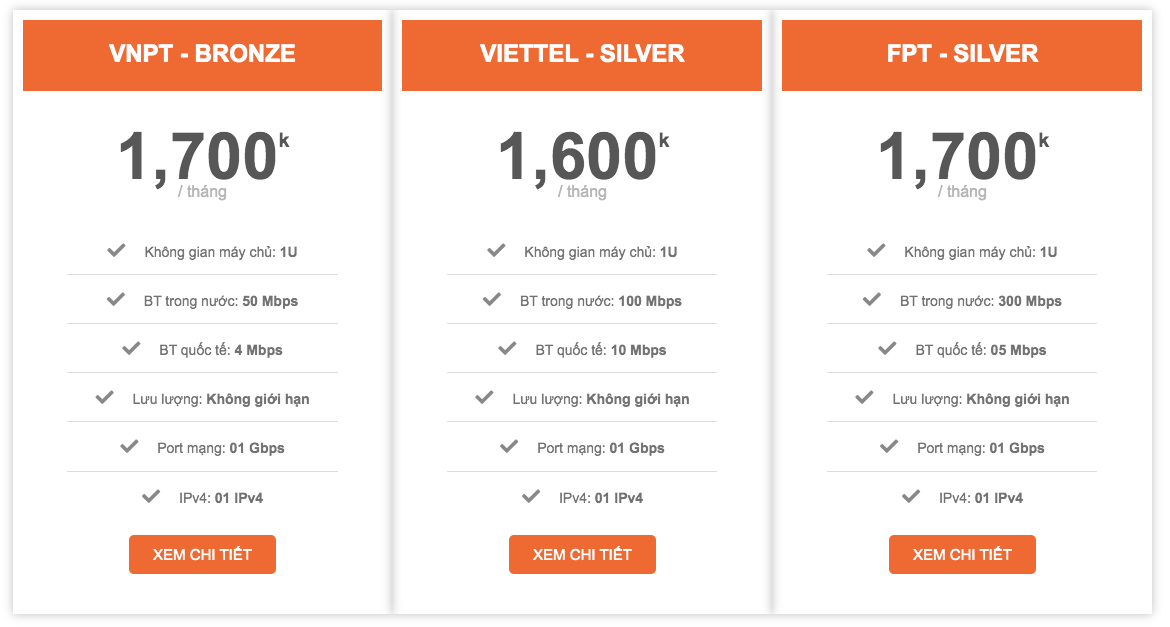Click checkmark beside FPT BT quốc tế 05 Mbps
The height and width of the screenshot is (627, 1170).
(887, 348)
